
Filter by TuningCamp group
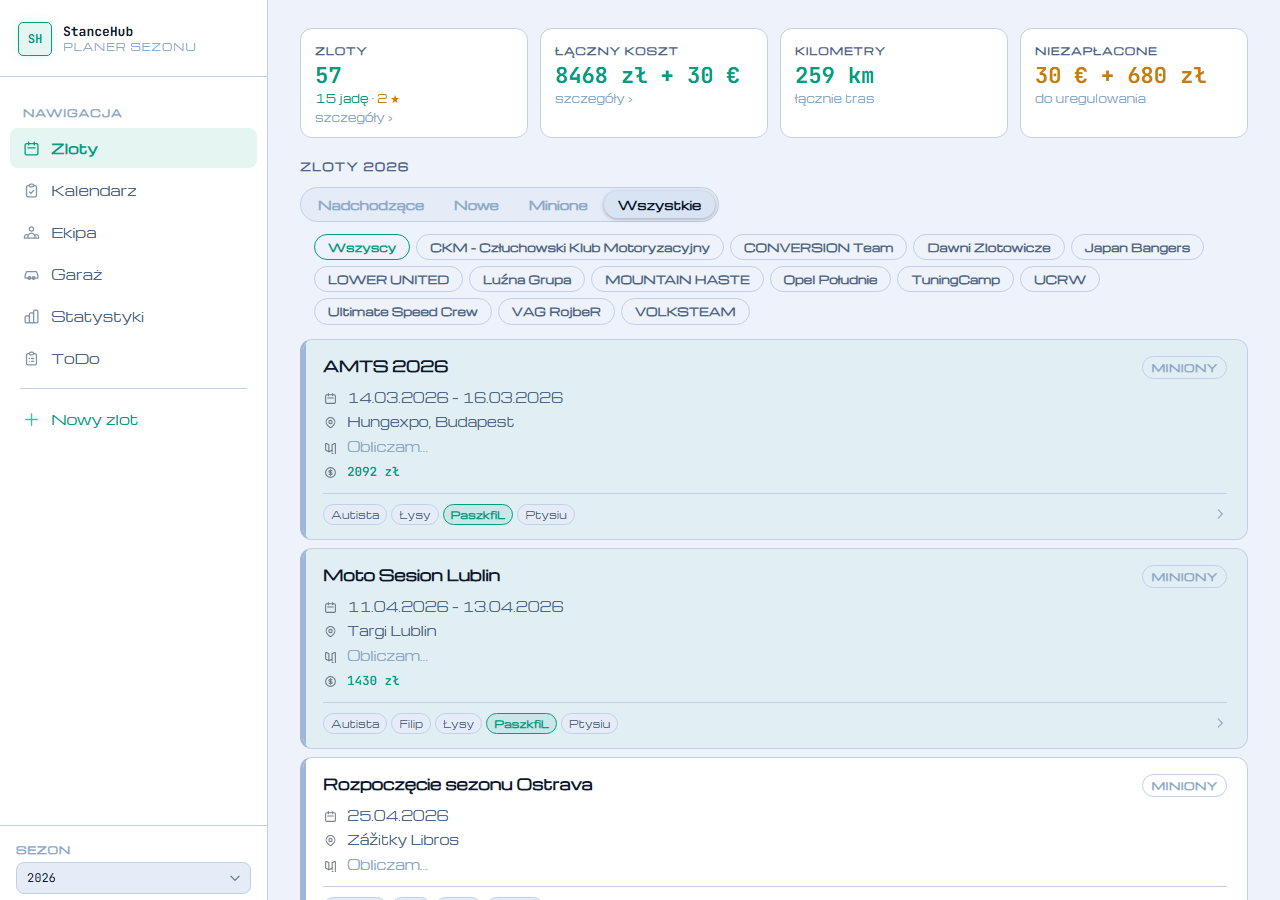tap(956, 279)
